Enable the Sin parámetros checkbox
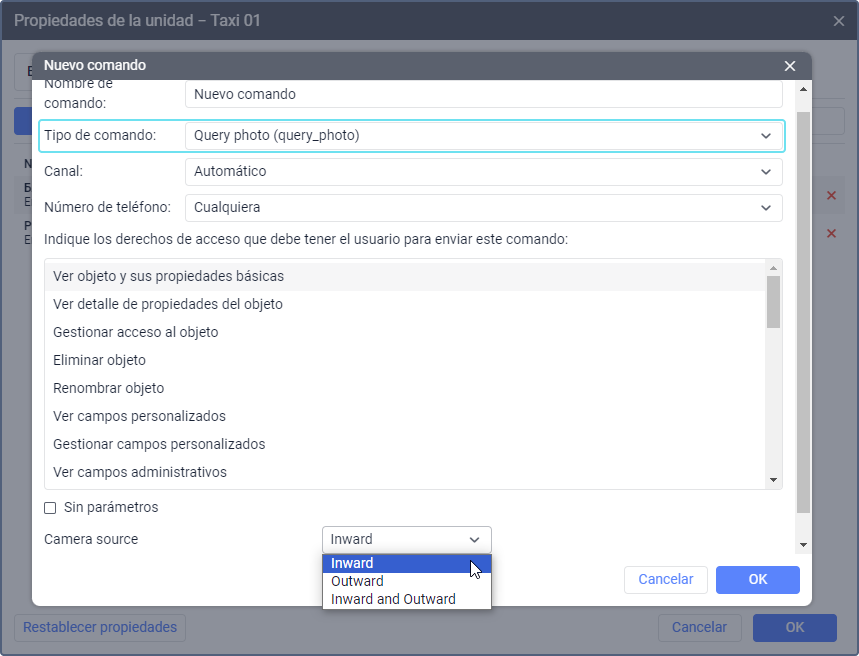The width and height of the screenshot is (859, 656). (50, 508)
